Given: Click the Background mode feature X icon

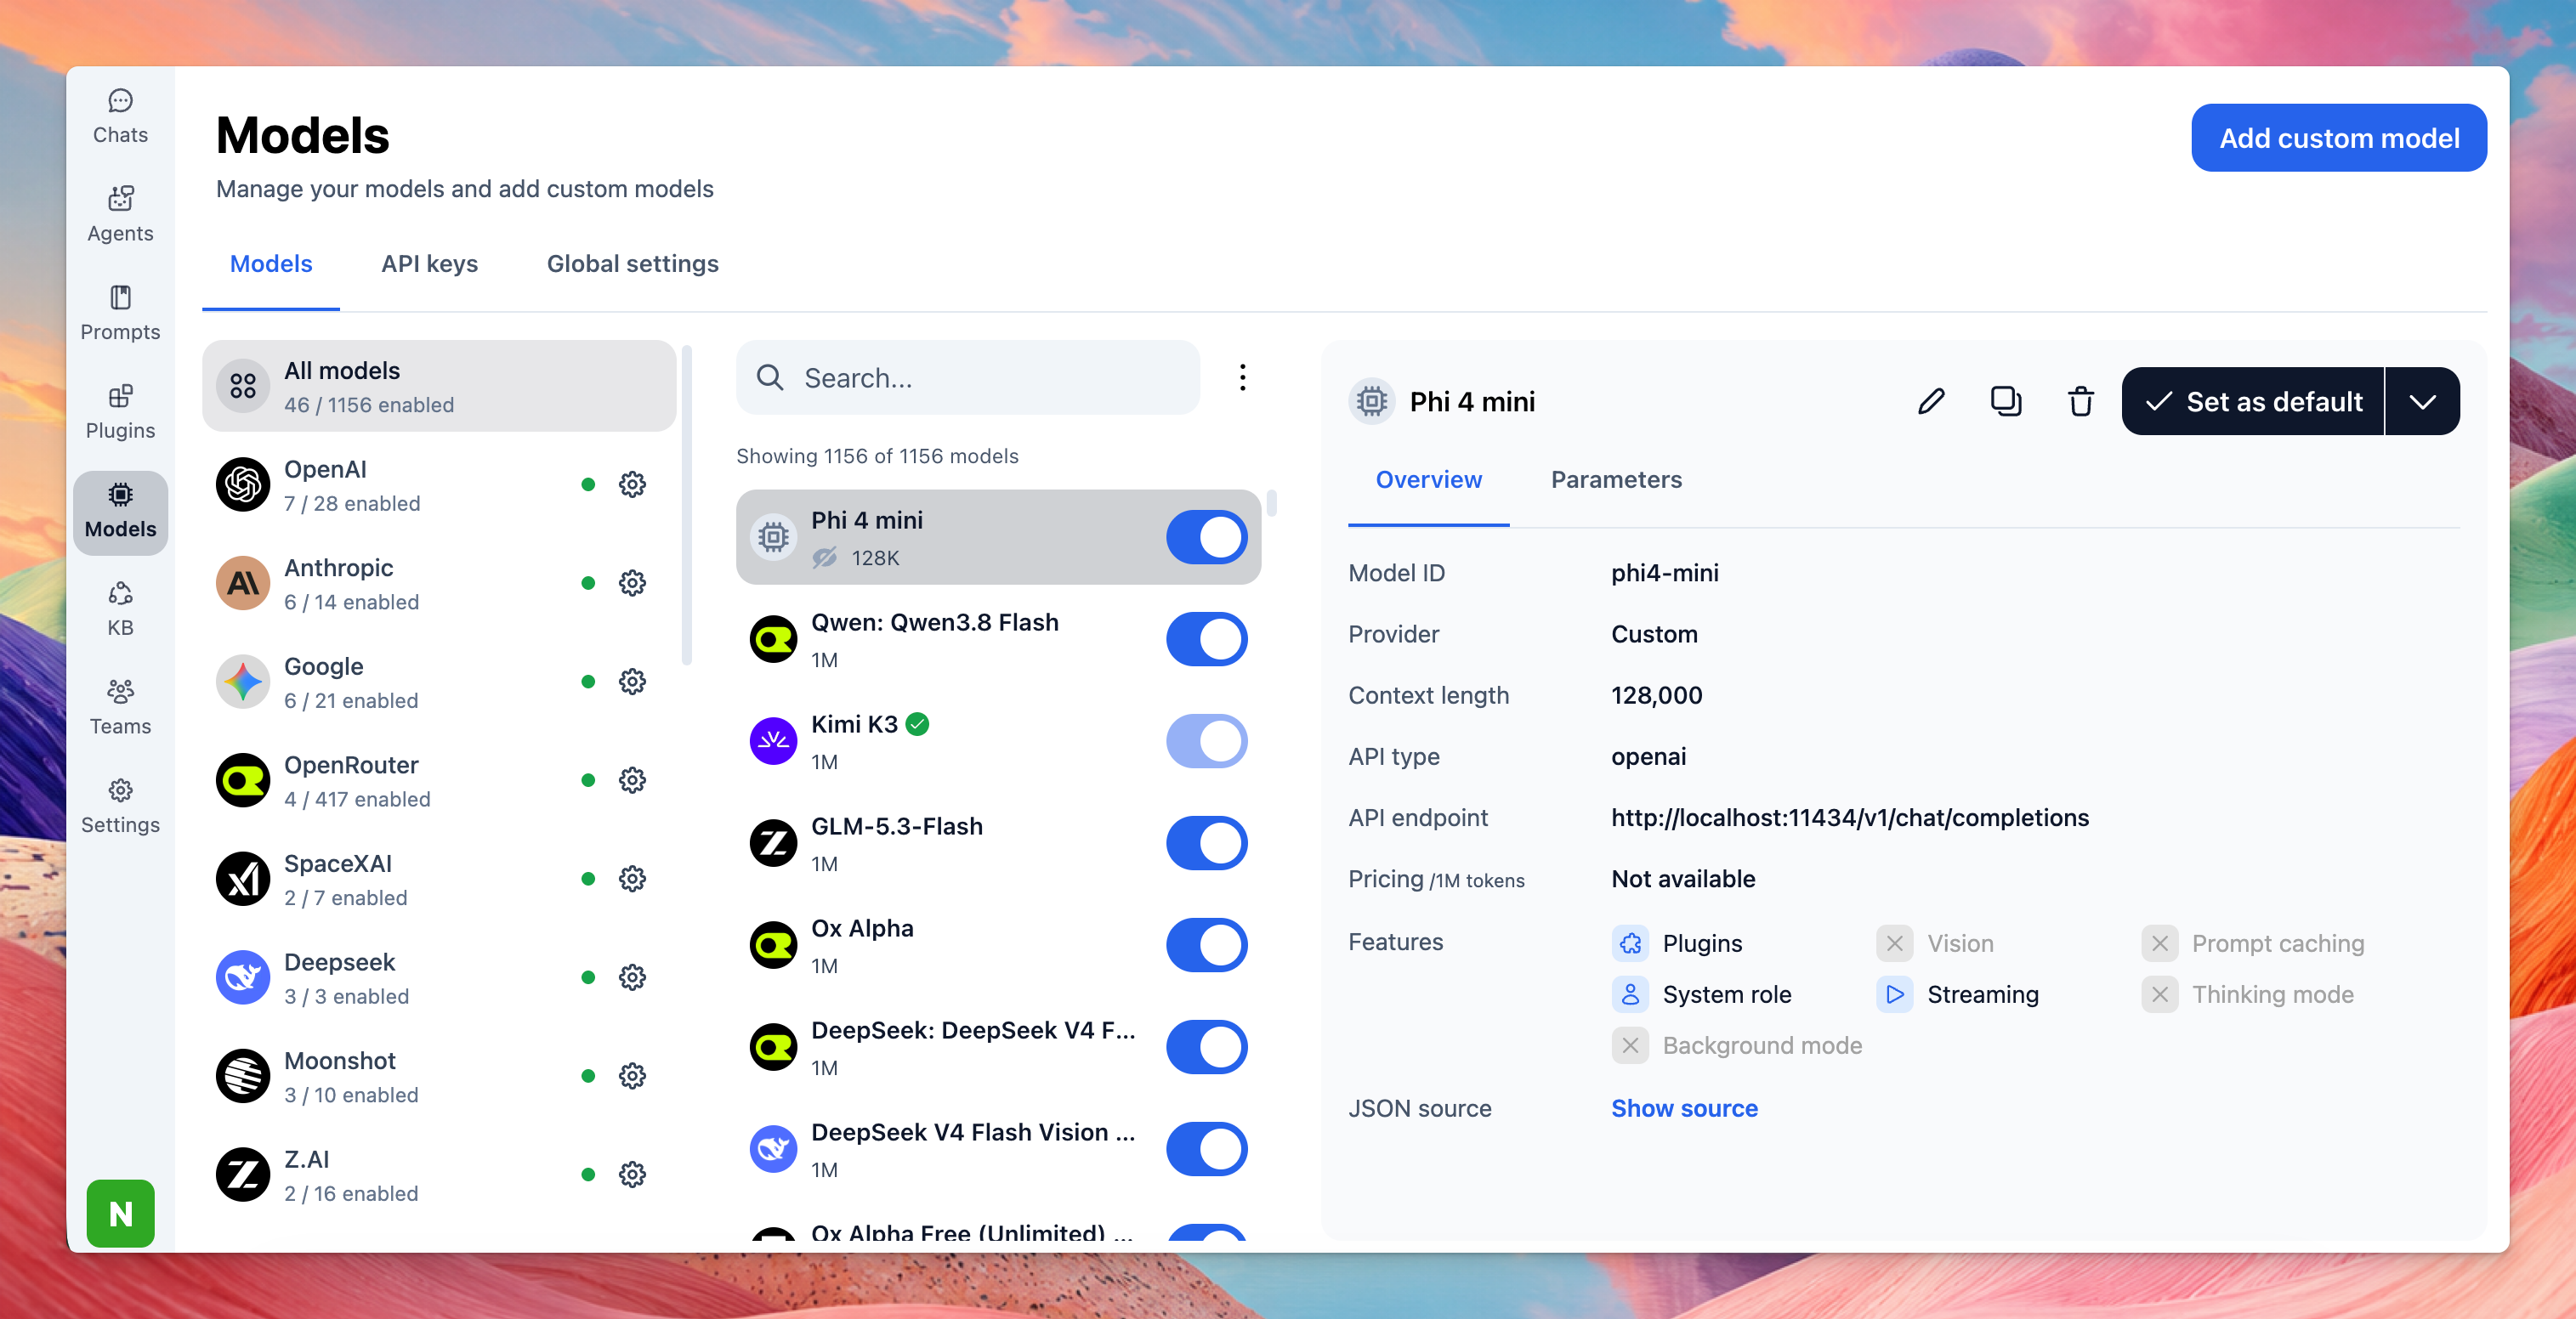Looking at the screenshot, I should pyautogui.click(x=1630, y=1045).
